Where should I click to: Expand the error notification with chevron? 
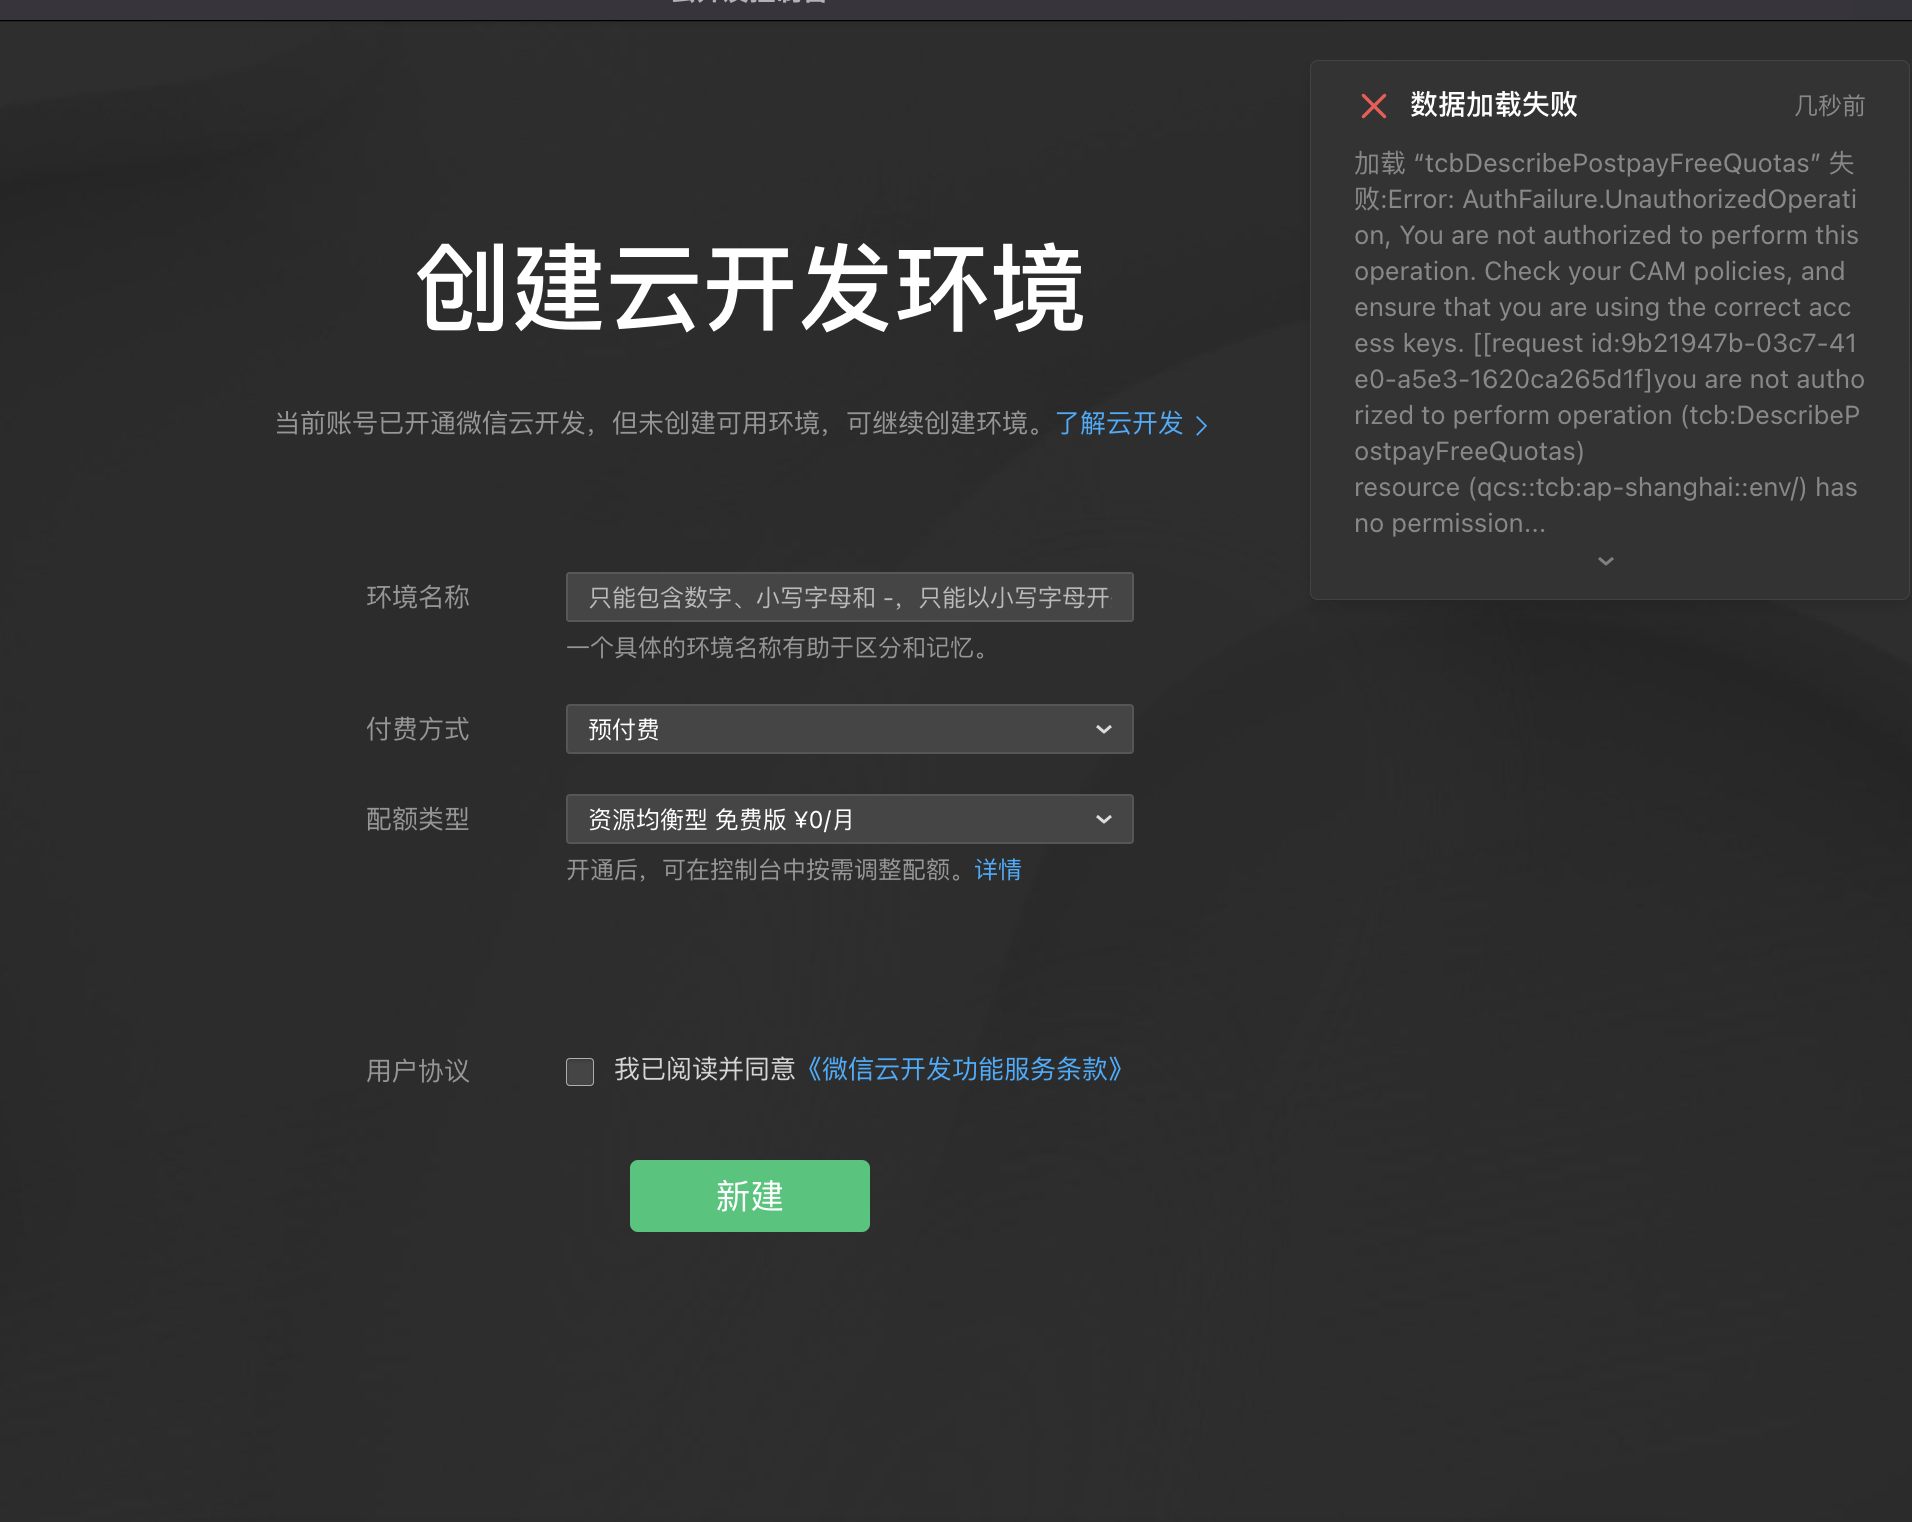(1606, 561)
